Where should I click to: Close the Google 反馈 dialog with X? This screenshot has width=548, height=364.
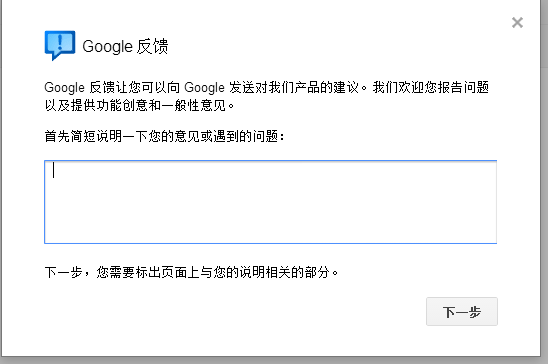517,23
